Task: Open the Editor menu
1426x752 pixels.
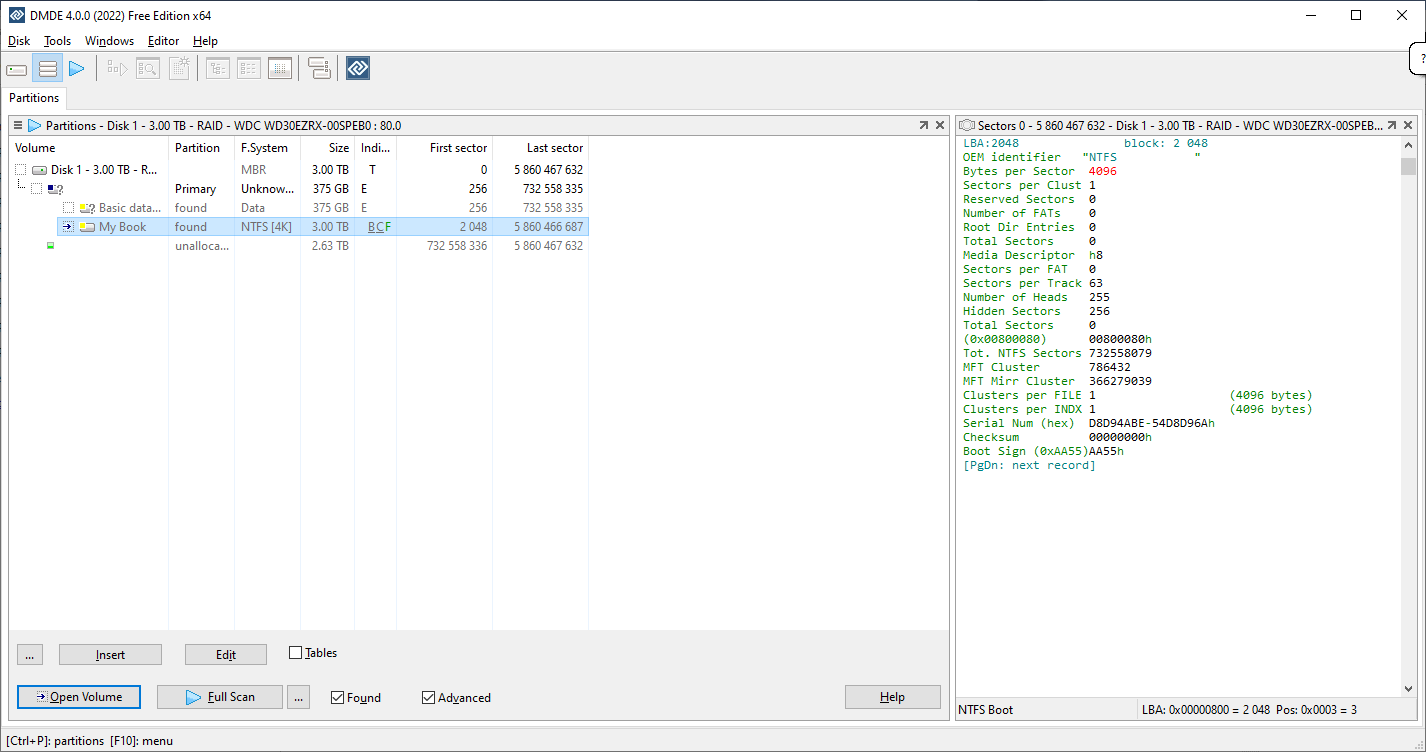Action: pyautogui.click(x=163, y=41)
